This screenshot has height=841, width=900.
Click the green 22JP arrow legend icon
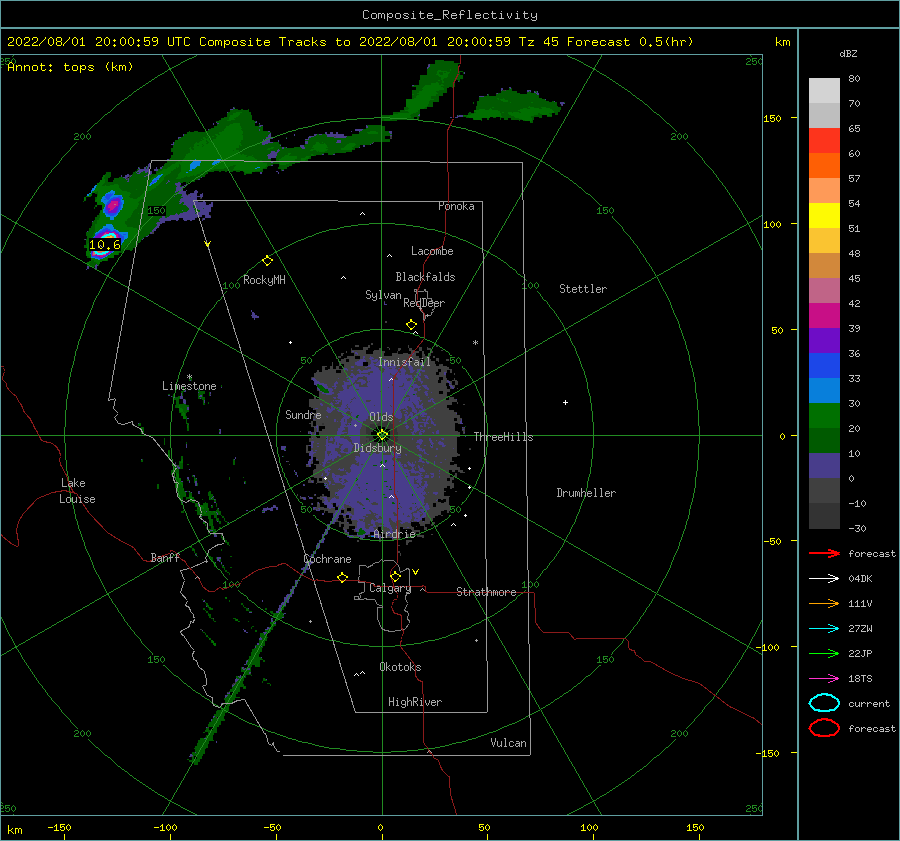tap(824, 653)
